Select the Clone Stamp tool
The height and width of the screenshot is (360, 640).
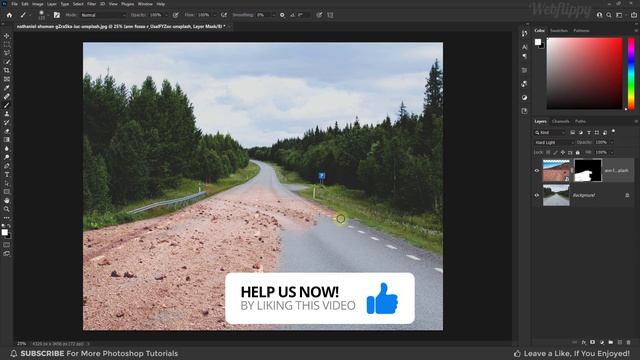click(x=7, y=114)
